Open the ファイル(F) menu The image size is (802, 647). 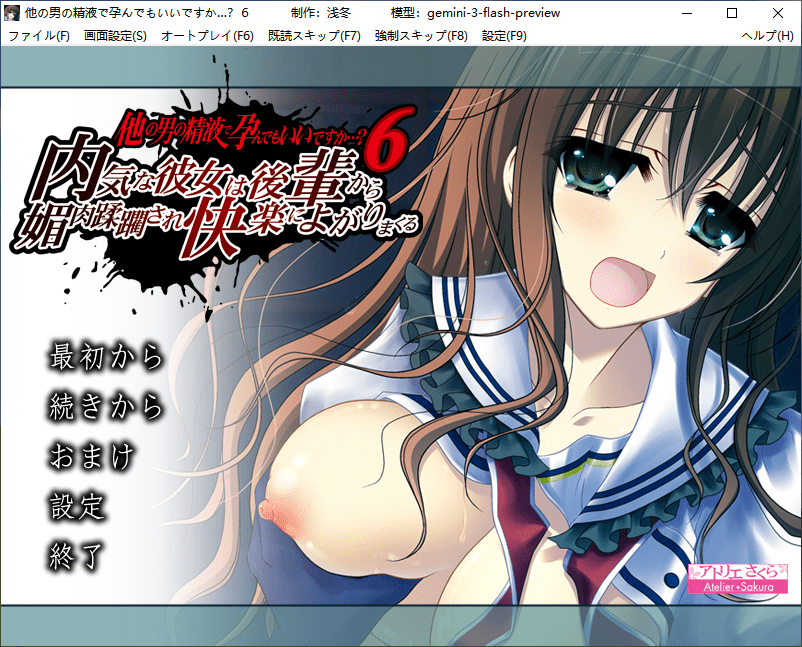(x=39, y=35)
